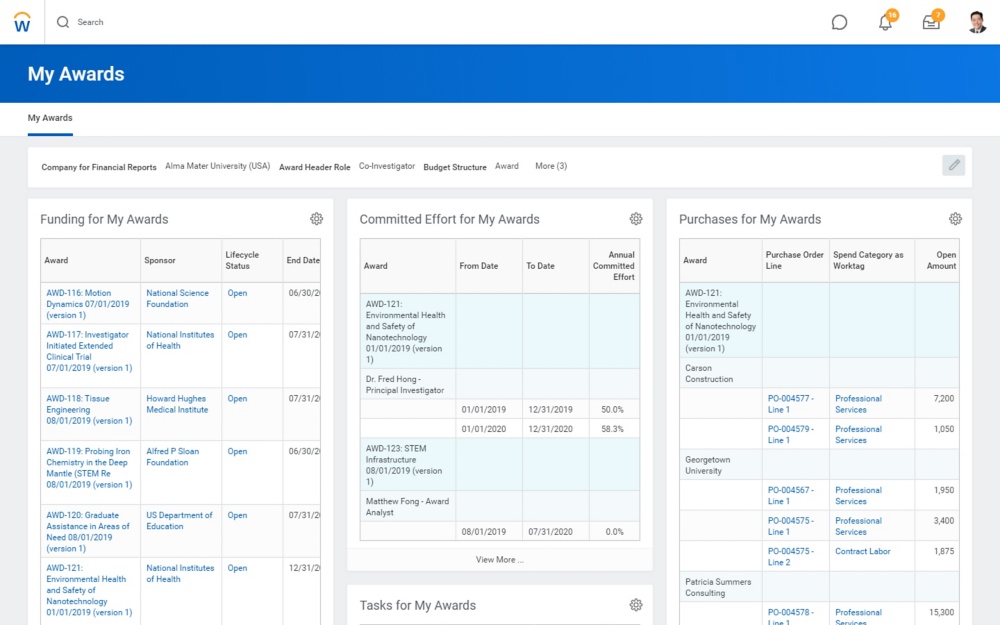The height and width of the screenshot is (625, 1000).
Task: Open the user profile avatar
Action: coord(977,22)
